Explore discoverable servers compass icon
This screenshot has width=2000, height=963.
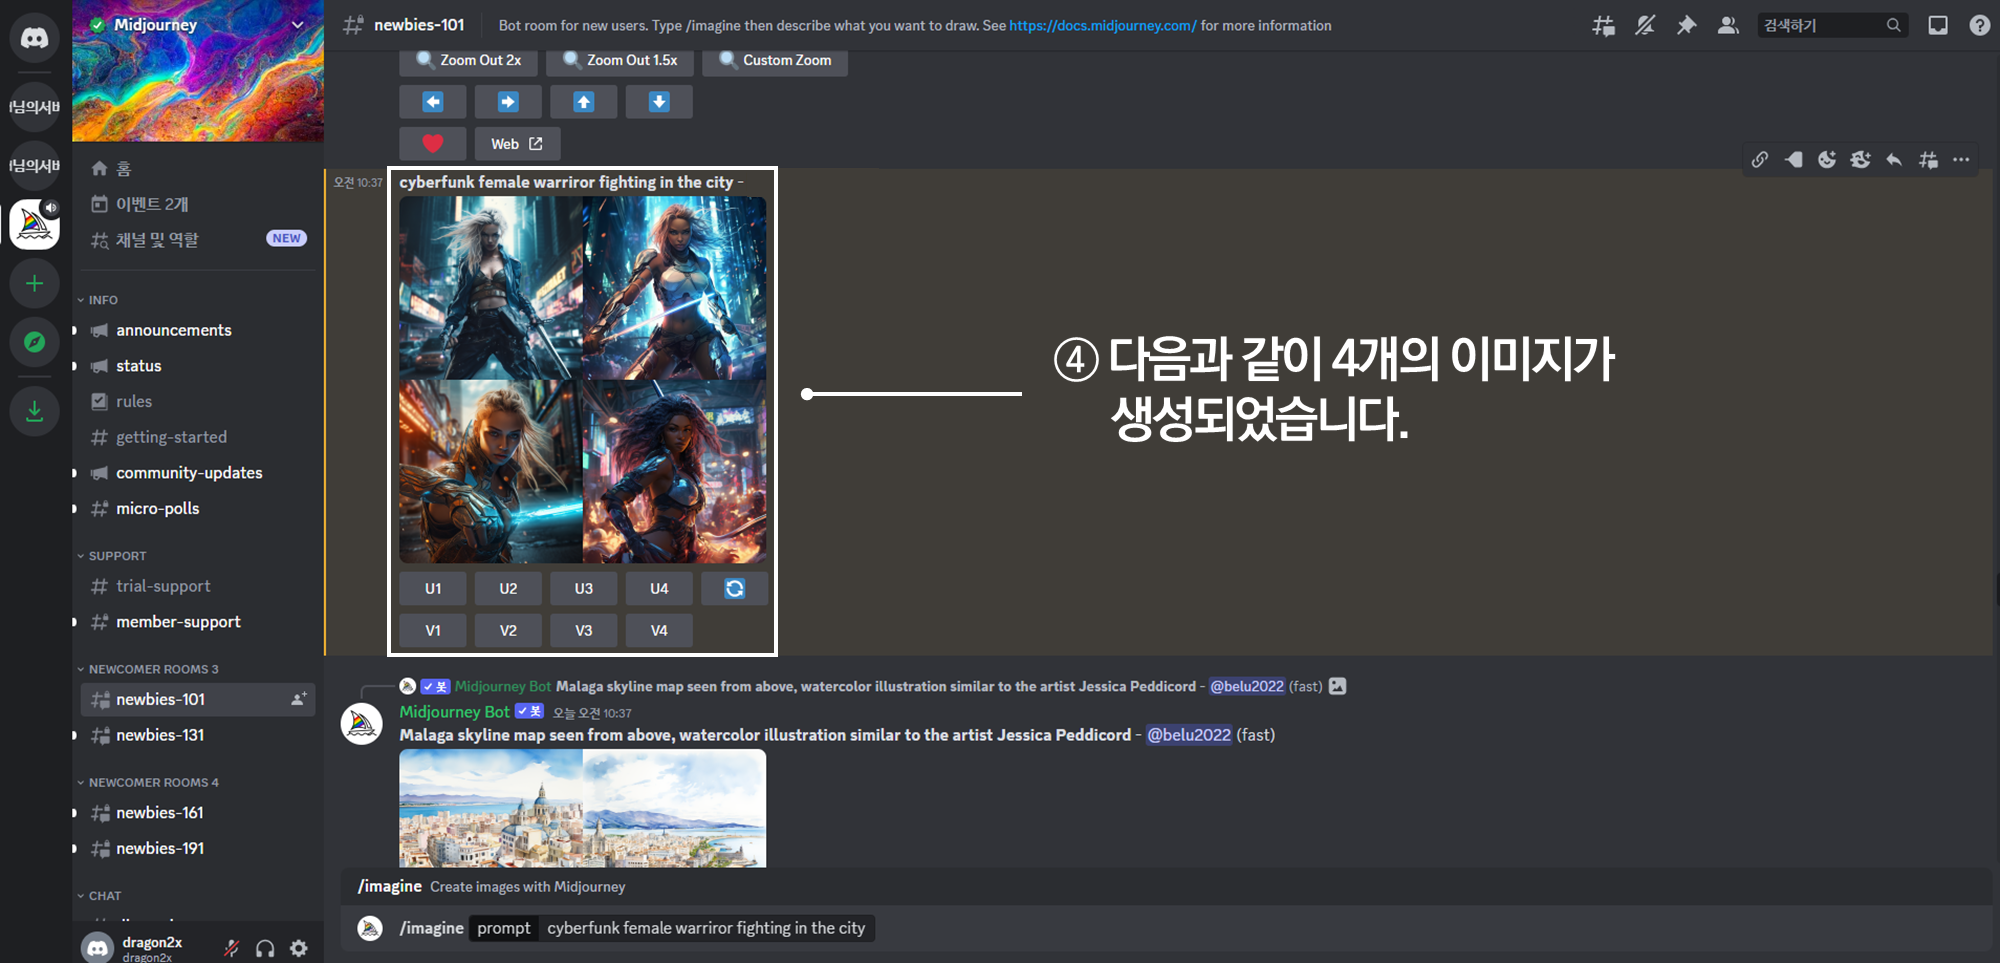coord(35,342)
